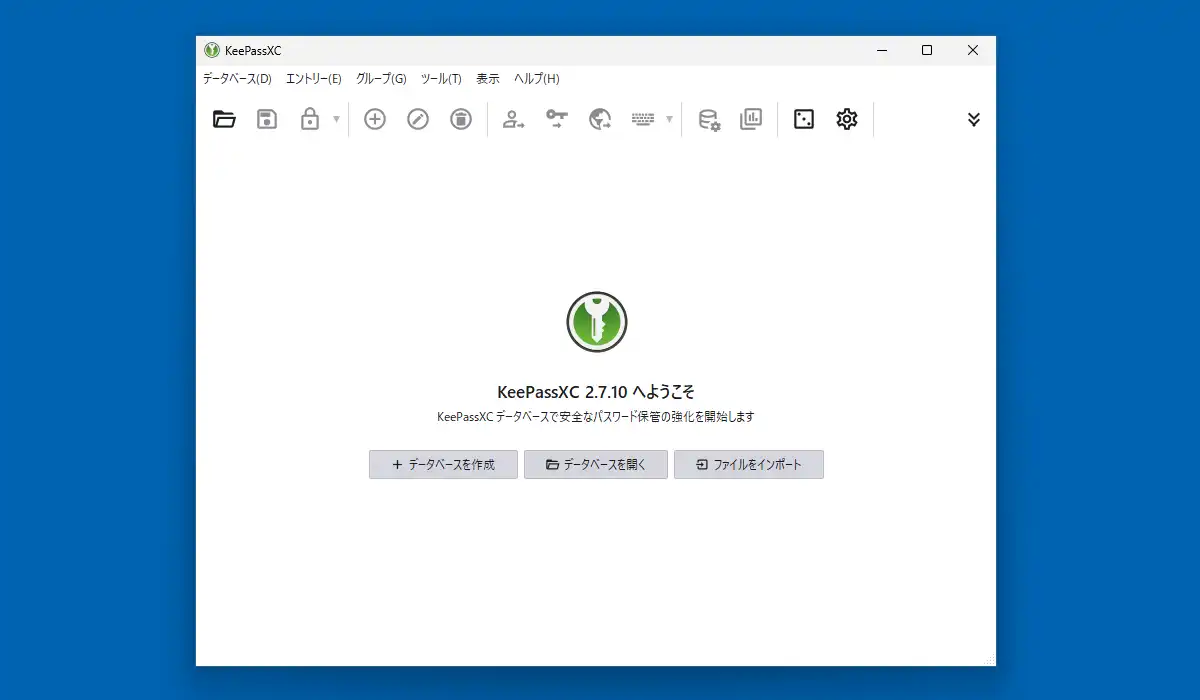Click the データベースを開く button
The height and width of the screenshot is (700, 1200).
tap(596, 465)
